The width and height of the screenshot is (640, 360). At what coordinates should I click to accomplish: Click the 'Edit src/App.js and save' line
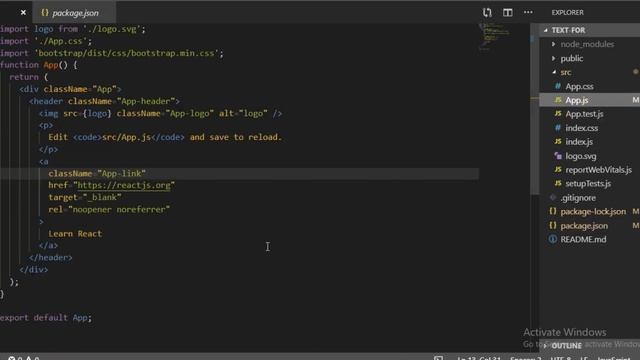click(165, 137)
